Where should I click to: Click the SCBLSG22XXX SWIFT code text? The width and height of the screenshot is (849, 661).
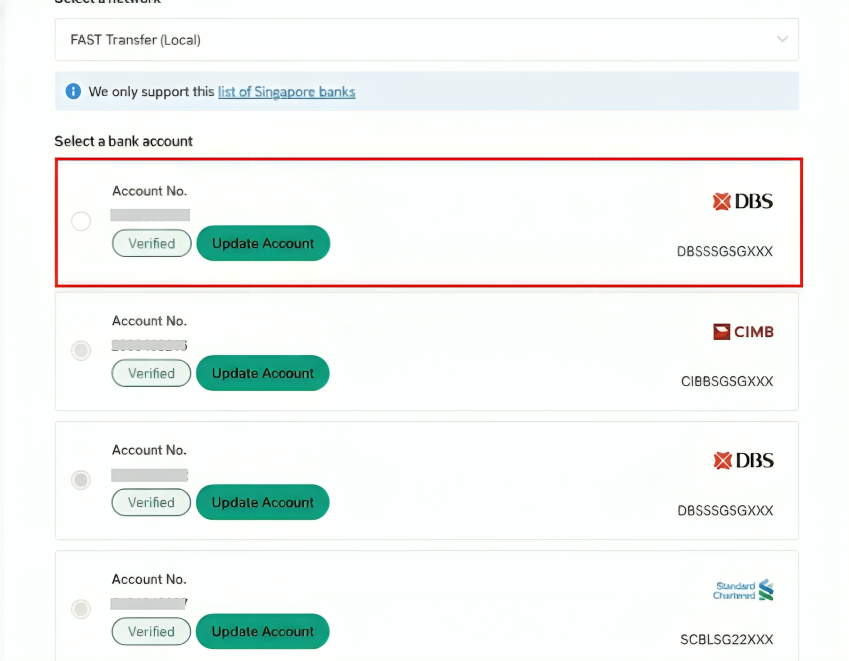click(x=727, y=639)
